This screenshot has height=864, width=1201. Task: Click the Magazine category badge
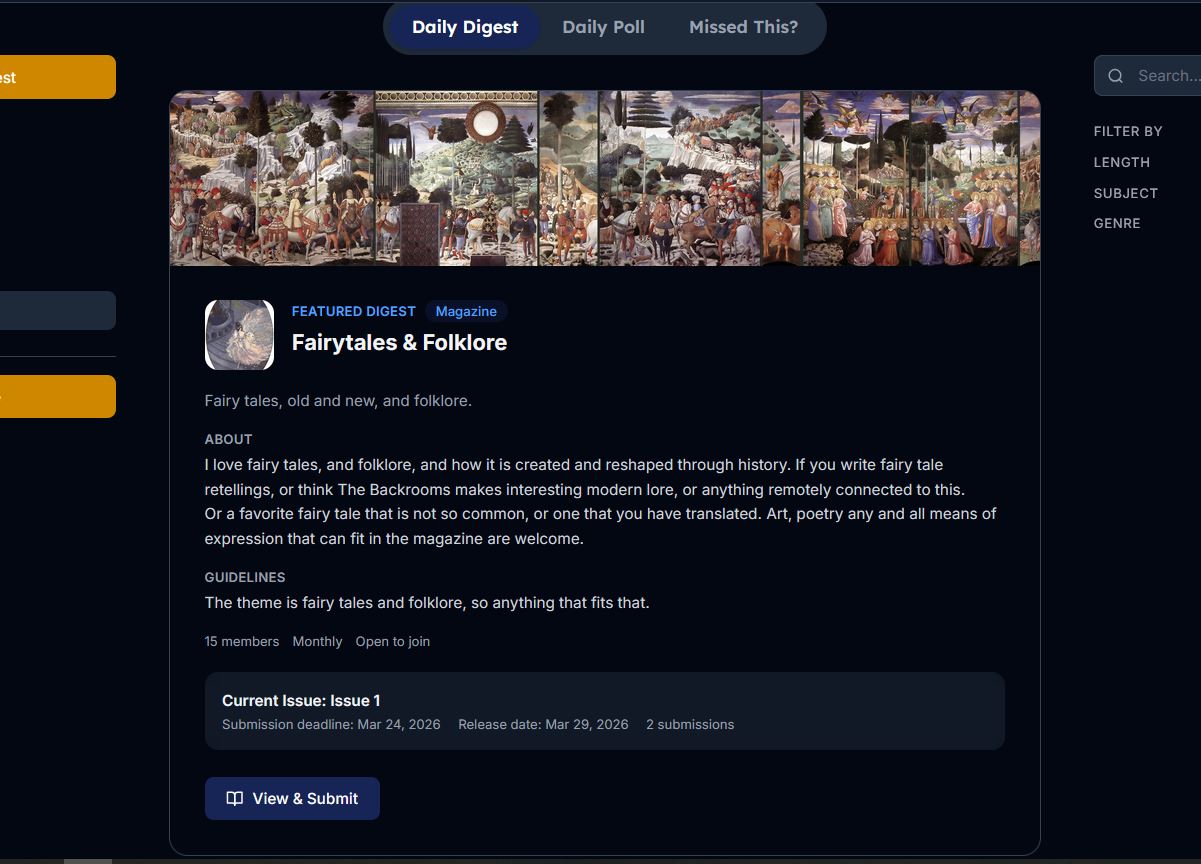click(x=466, y=311)
